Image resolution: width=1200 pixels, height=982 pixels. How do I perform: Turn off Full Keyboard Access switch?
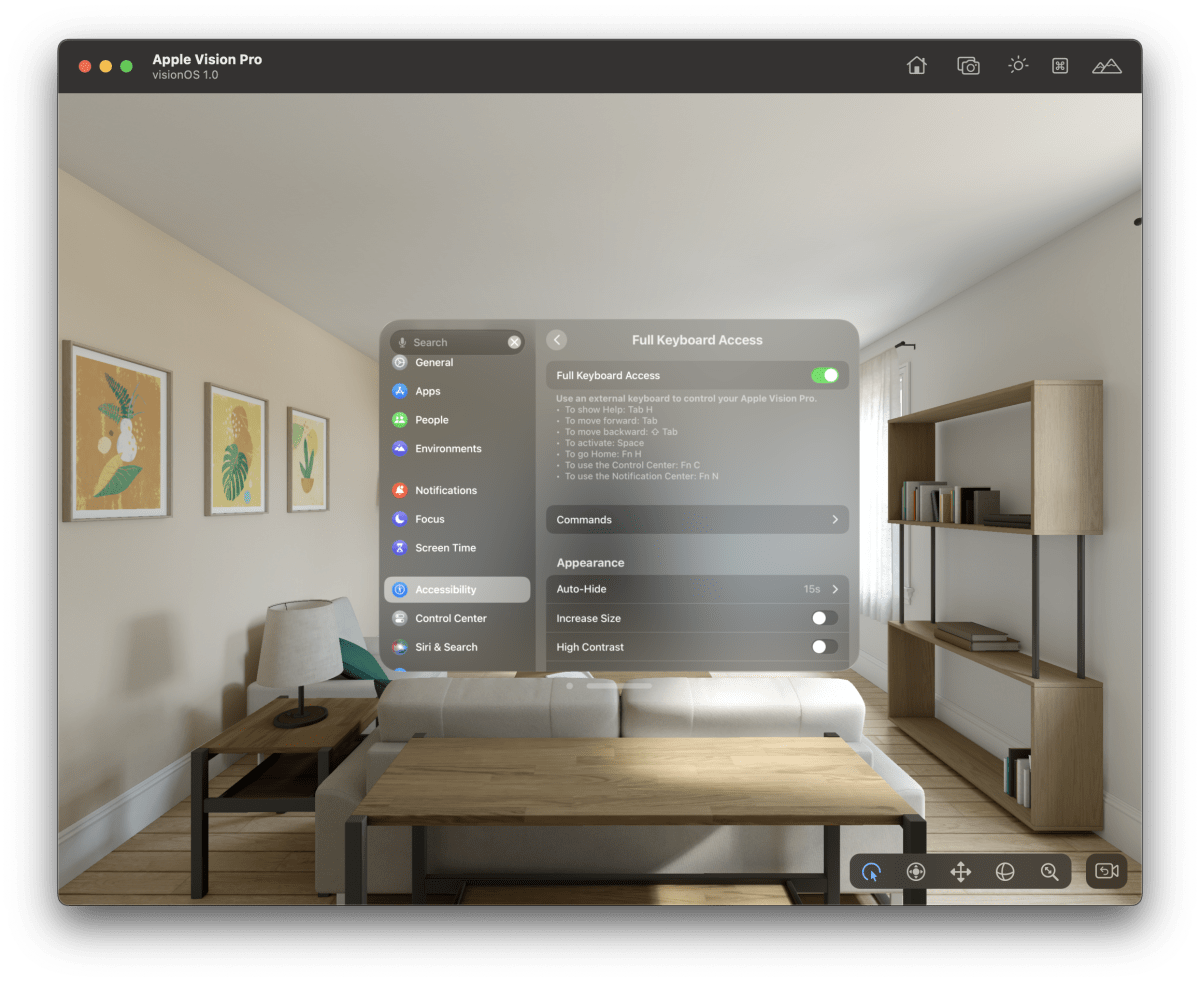tap(824, 375)
